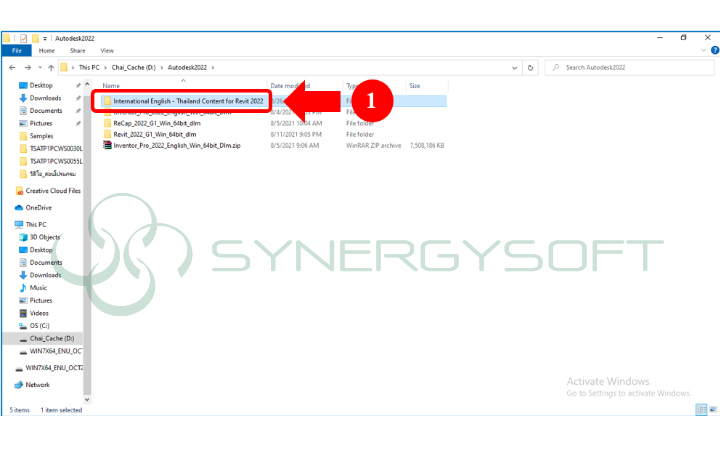Viewport: 720px width, 450px height.
Task: Click the Up one level arrow
Action: (50, 67)
